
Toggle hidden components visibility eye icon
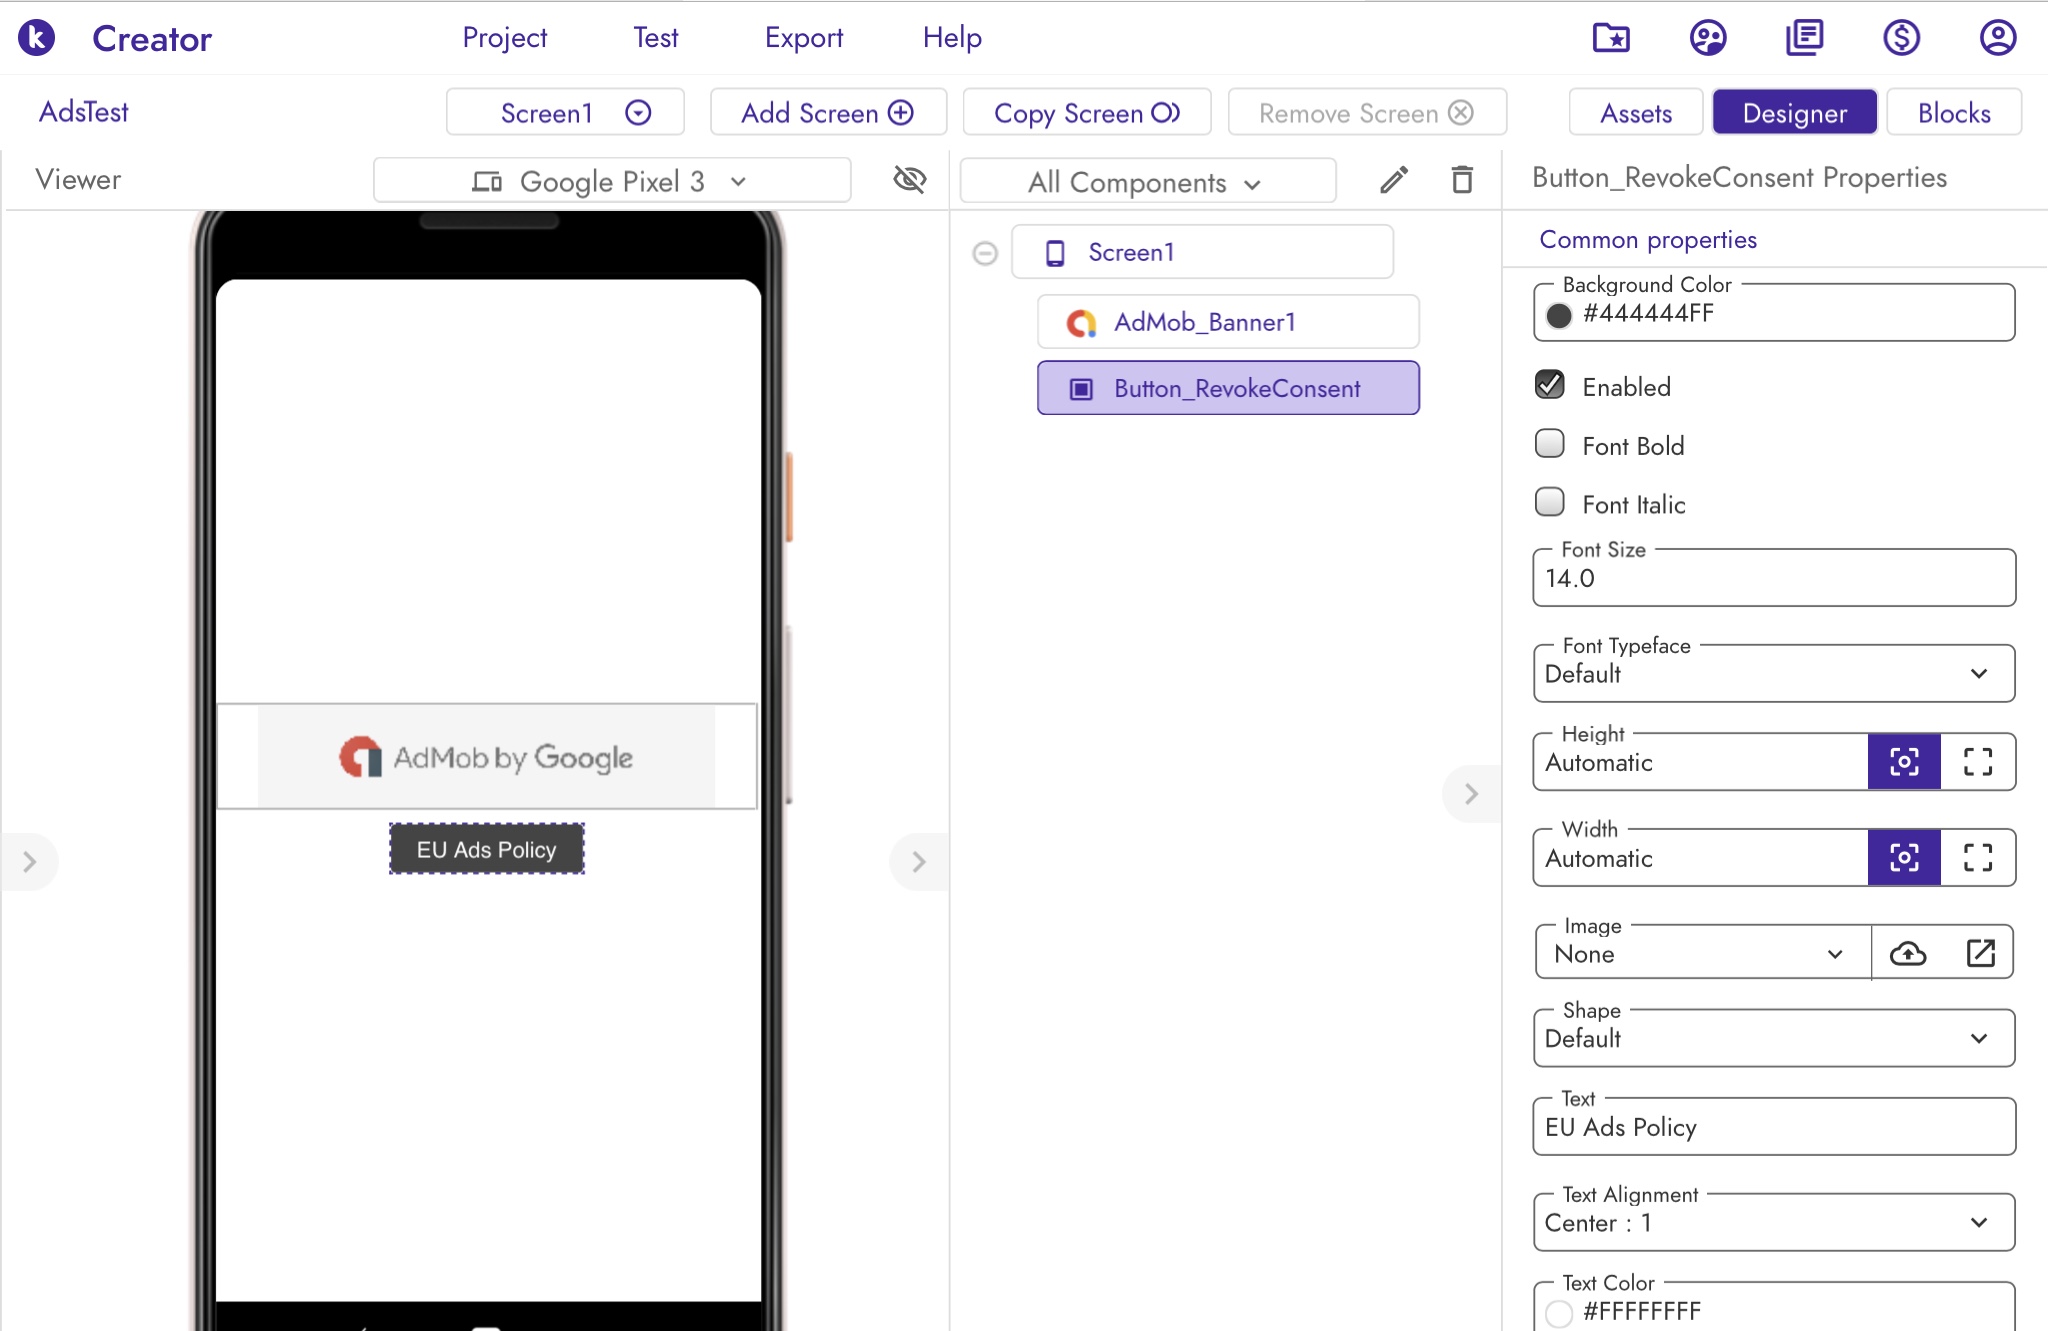pos(909,180)
